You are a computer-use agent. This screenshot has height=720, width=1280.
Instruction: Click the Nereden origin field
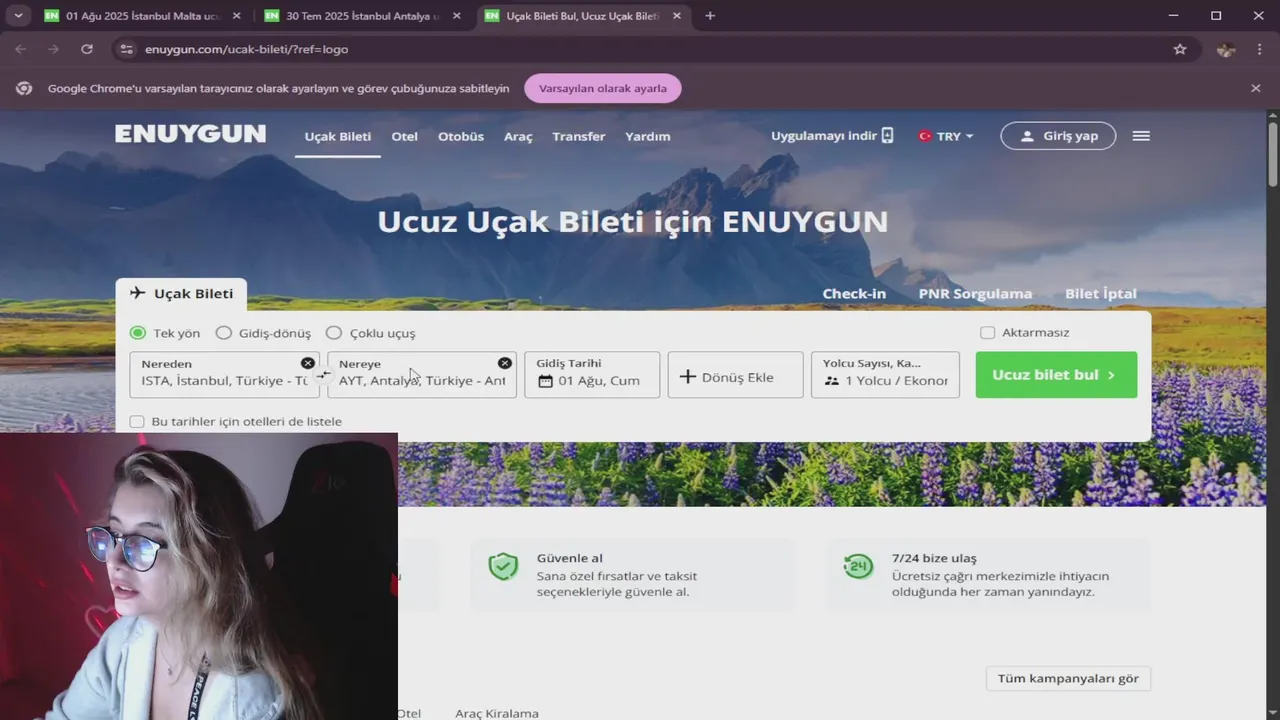pos(225,374)
